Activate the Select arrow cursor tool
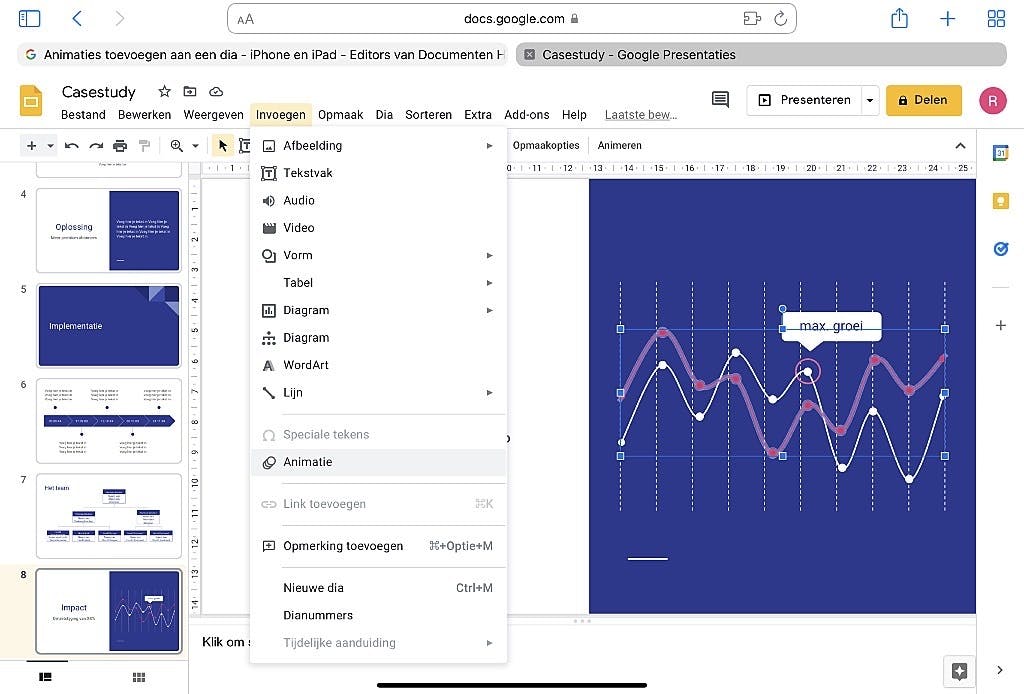 (223, 146)
